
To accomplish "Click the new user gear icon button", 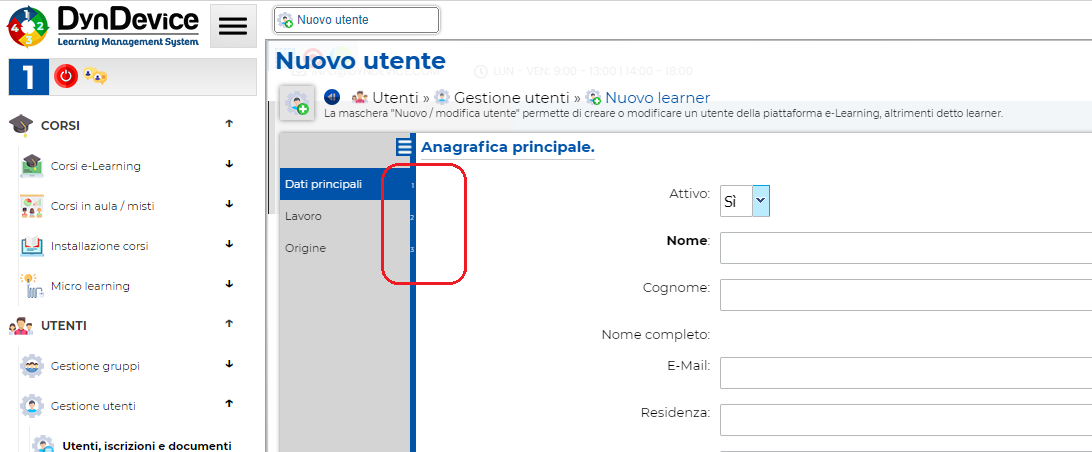I will (x=297, y=103).
